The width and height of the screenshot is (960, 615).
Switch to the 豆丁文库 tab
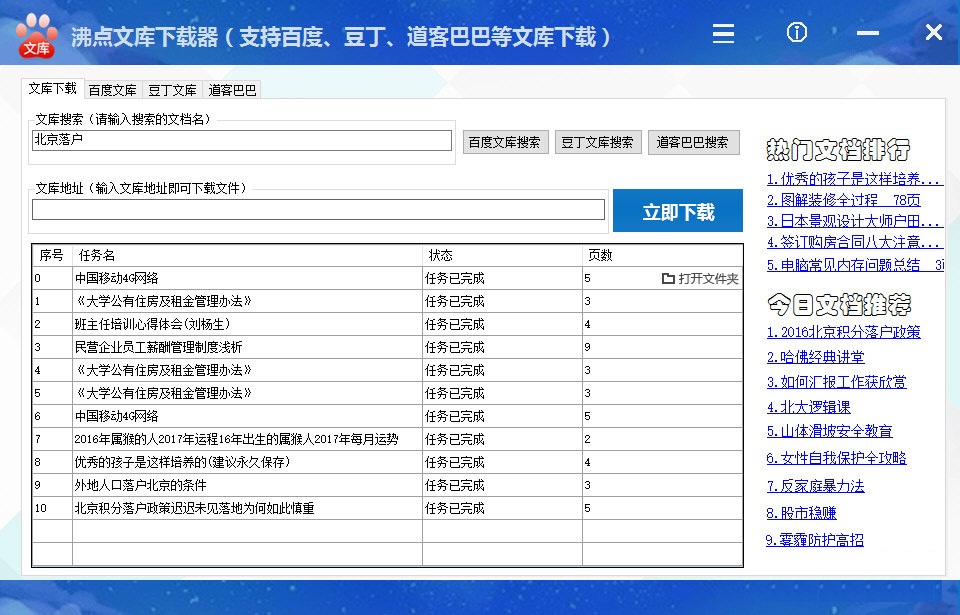point(172,89)
